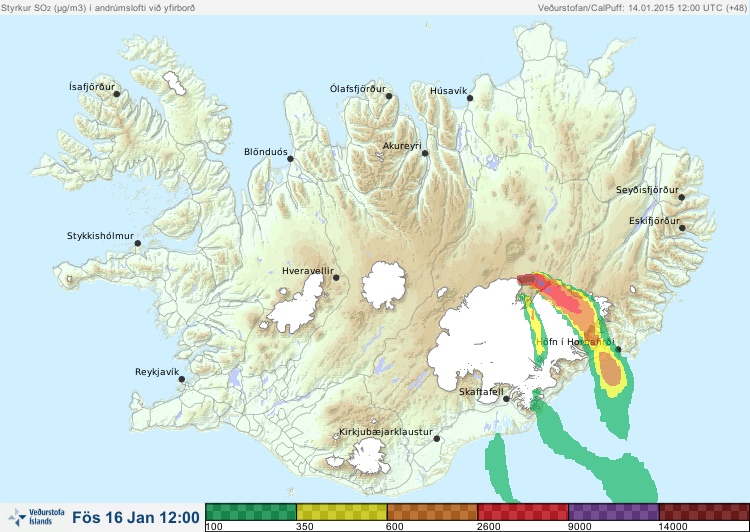The width and height of the screenshot is (750, 532).
Task: Click the Húsavík label
Action: tap(449, 91)
